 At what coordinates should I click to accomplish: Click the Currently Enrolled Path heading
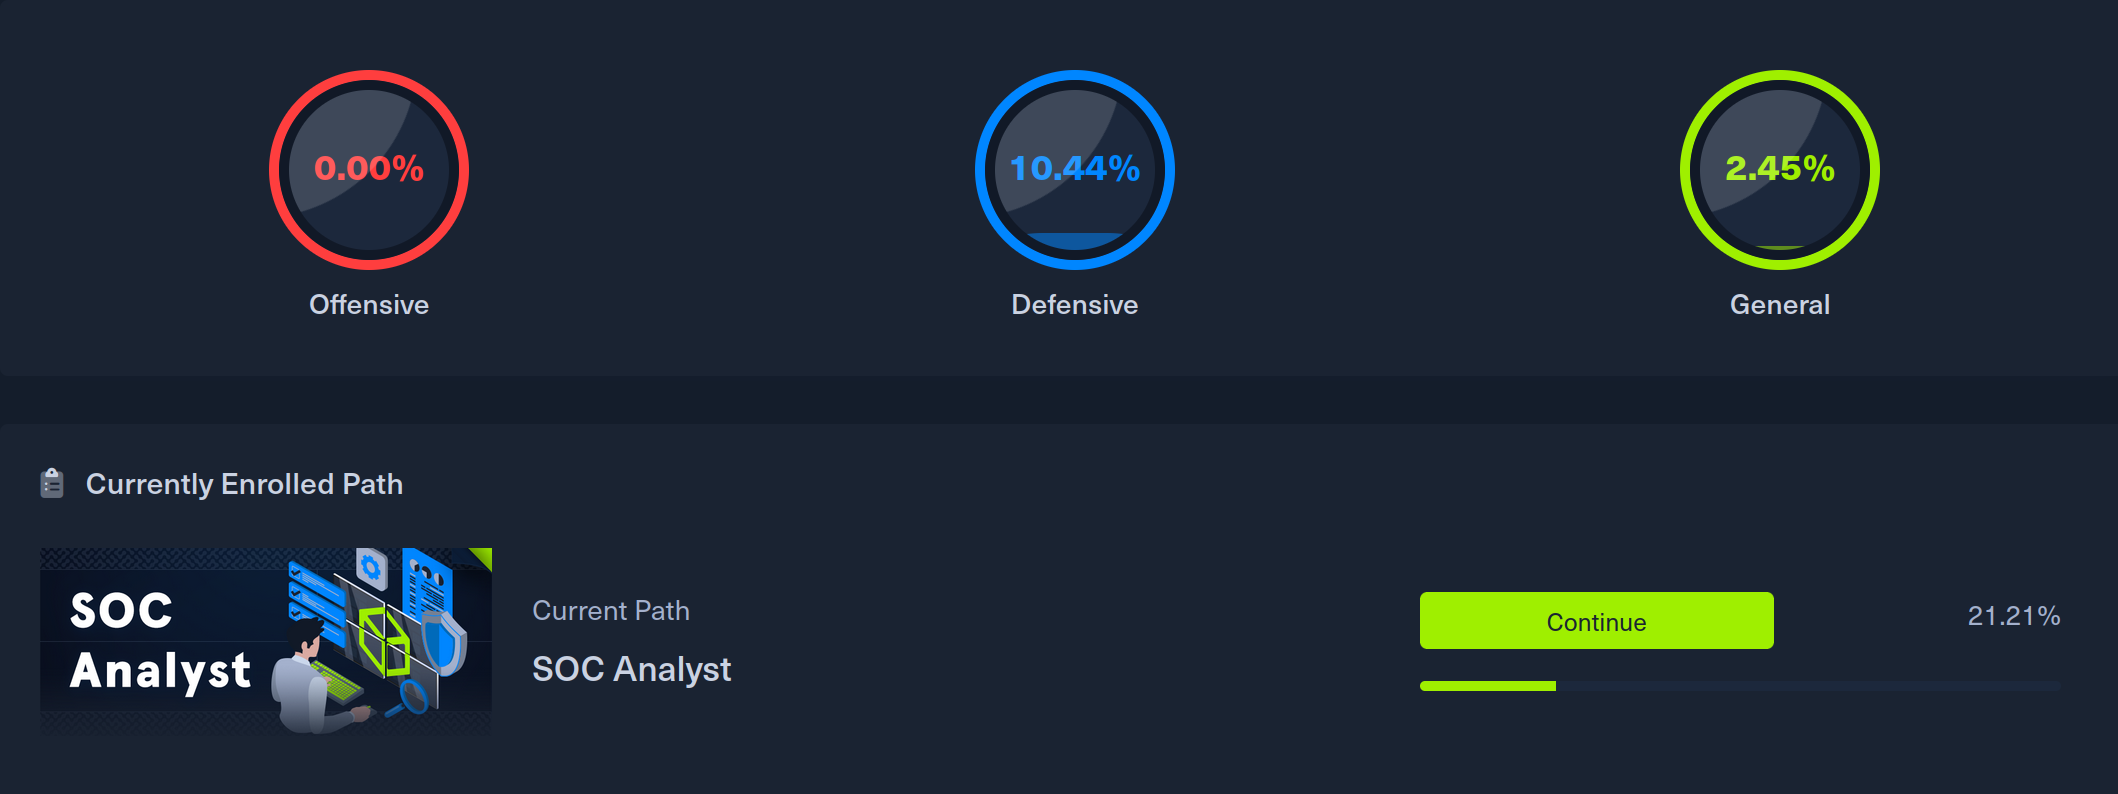tap(244, 484)
